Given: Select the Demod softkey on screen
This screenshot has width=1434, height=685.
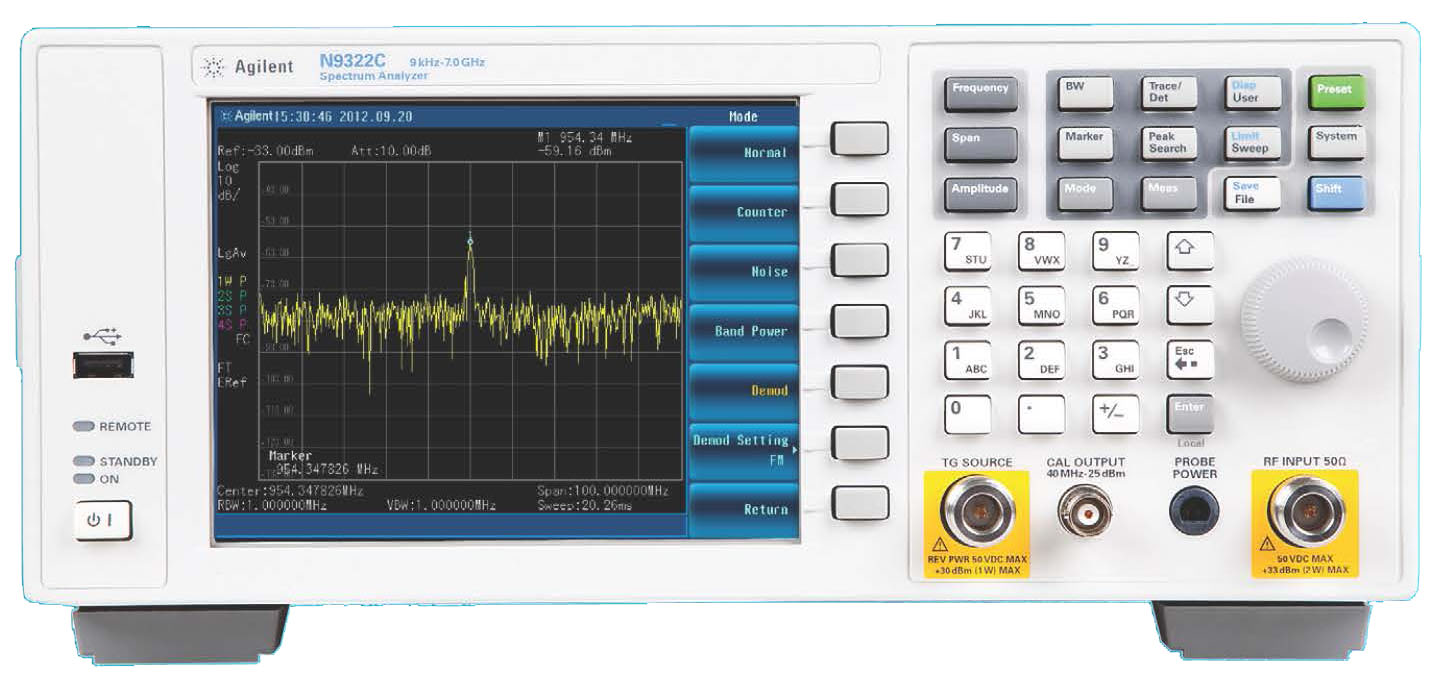Looking at the screenshot, I should (744, 390).
